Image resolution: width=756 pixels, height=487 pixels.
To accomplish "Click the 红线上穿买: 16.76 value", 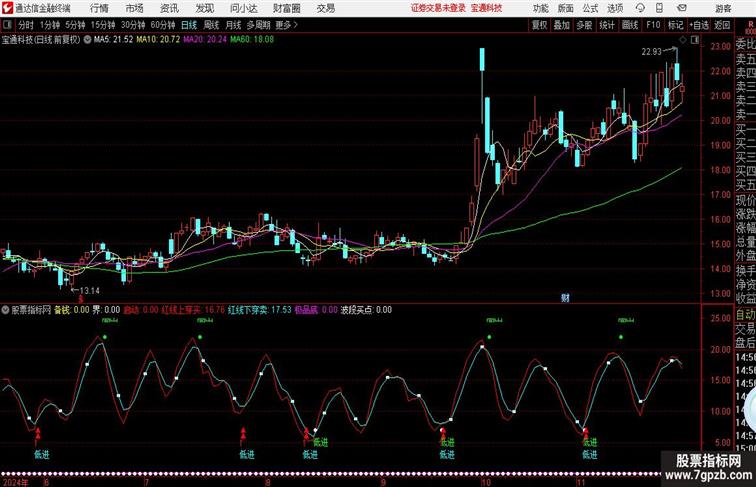I will coord(193,310).
